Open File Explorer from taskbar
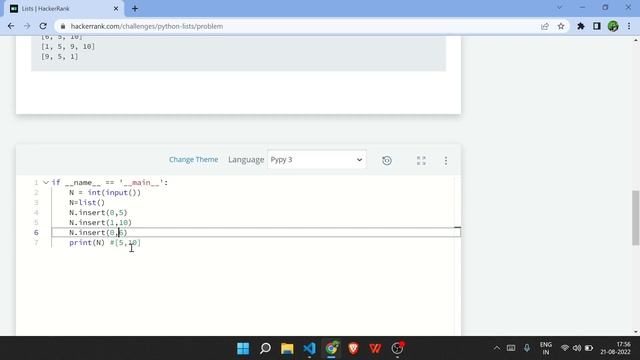Screen dimensions: 640x360 pyautogui.click(x=287, y=348)
